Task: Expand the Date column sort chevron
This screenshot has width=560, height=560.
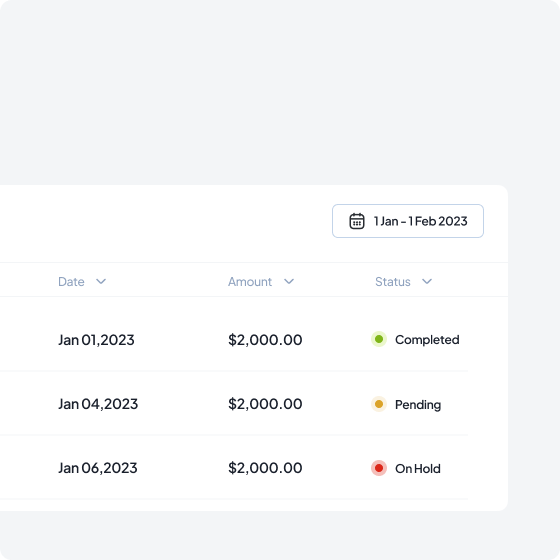Action: 101,281
